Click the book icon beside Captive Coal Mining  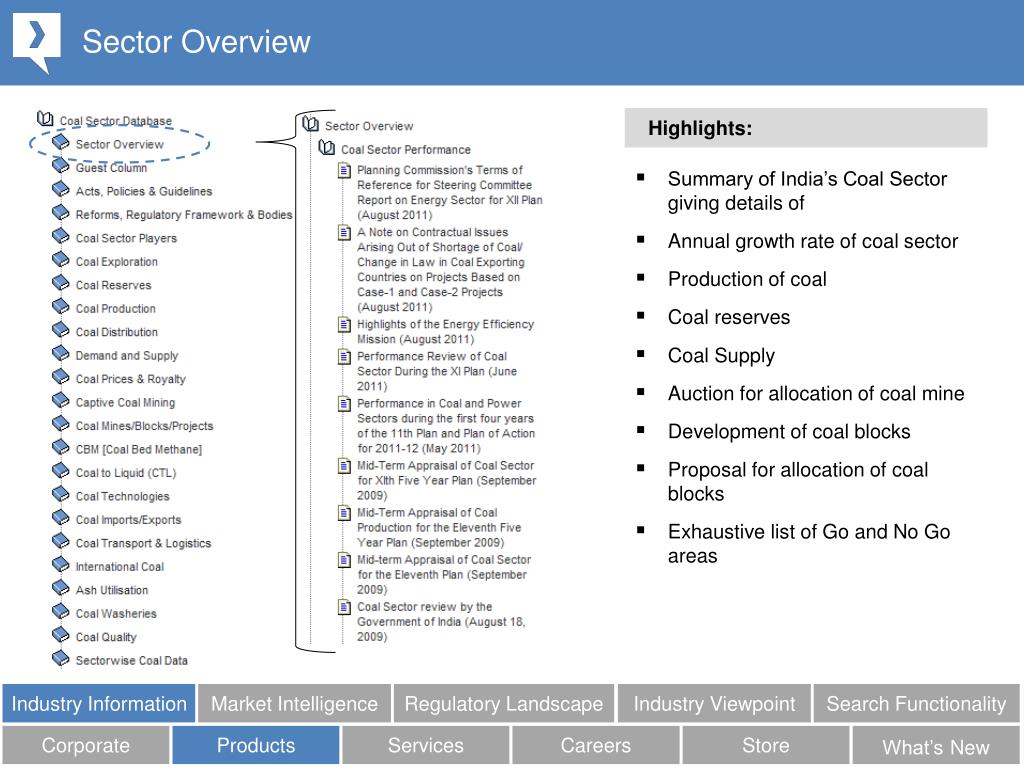pos(61,401)
